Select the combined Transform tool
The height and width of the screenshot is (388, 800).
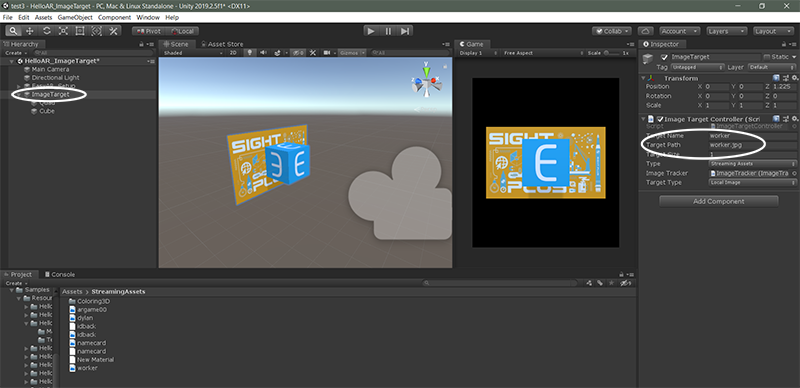pyautogui.click(x=96, y=31)
